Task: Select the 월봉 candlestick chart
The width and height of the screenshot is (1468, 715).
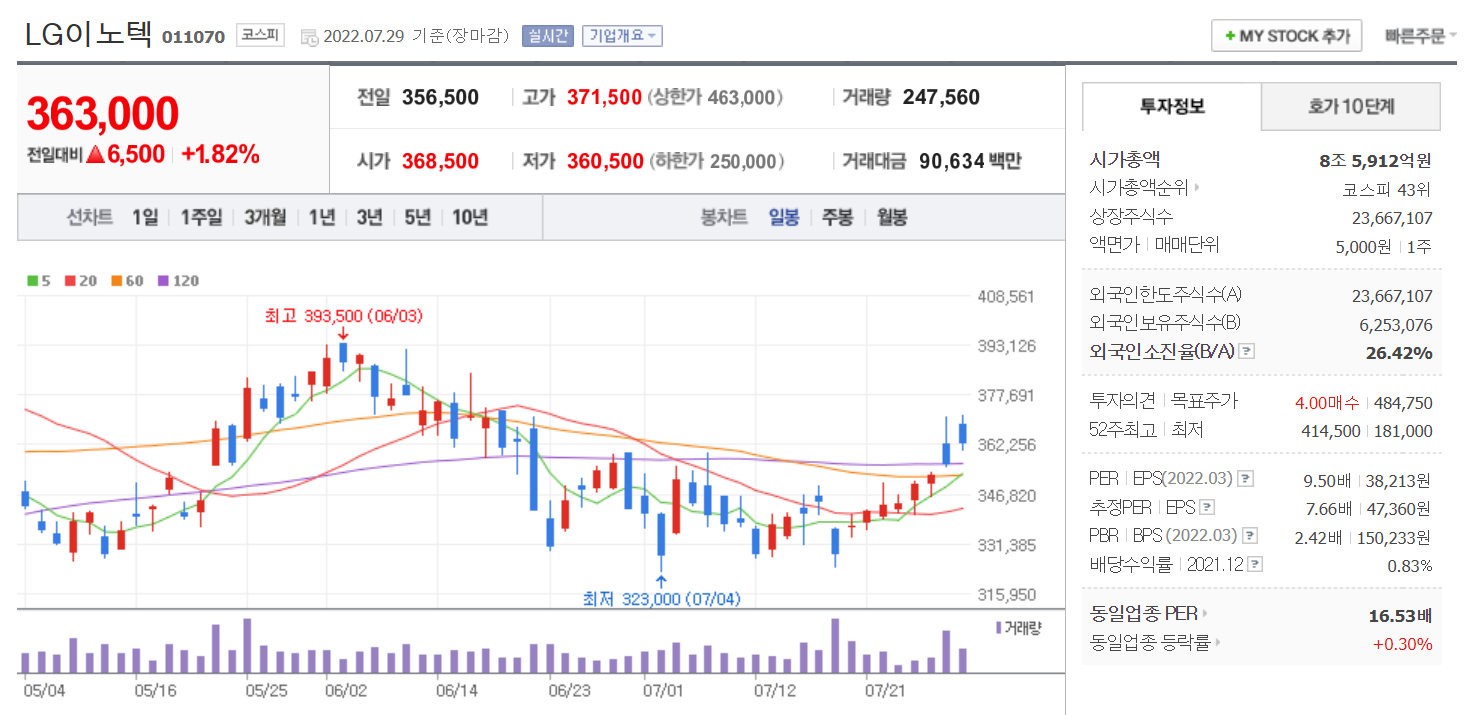Action: tap(892, 217)
